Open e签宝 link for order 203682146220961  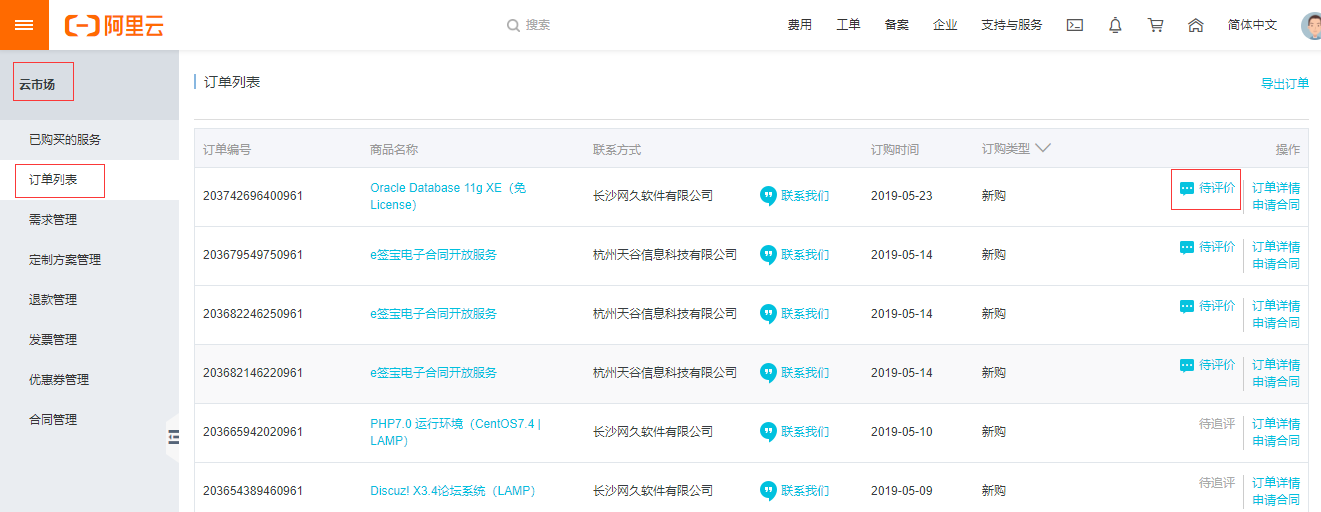[433, 373]
